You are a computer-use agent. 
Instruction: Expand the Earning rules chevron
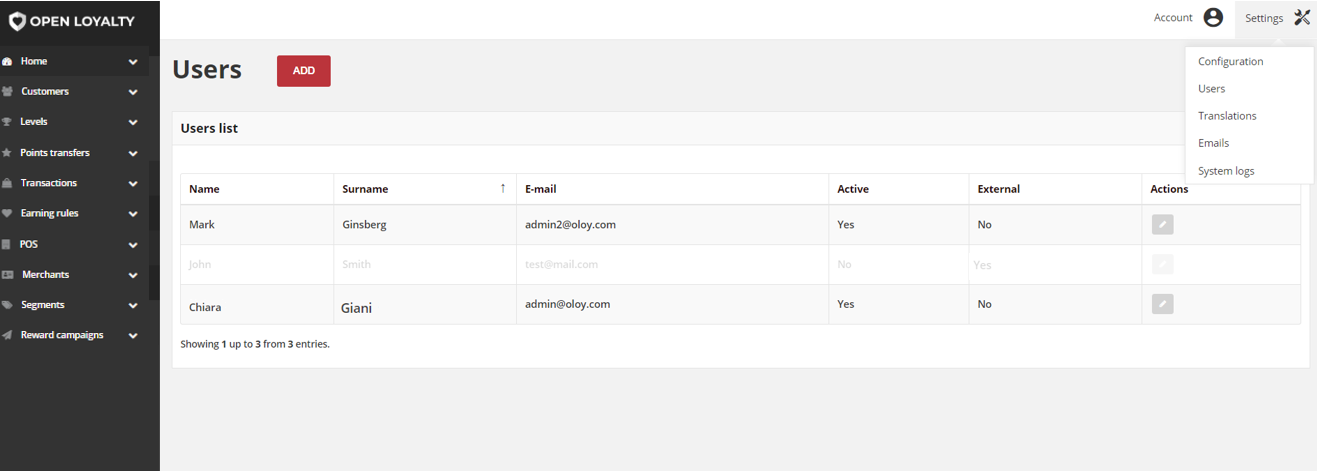[133, 214]
